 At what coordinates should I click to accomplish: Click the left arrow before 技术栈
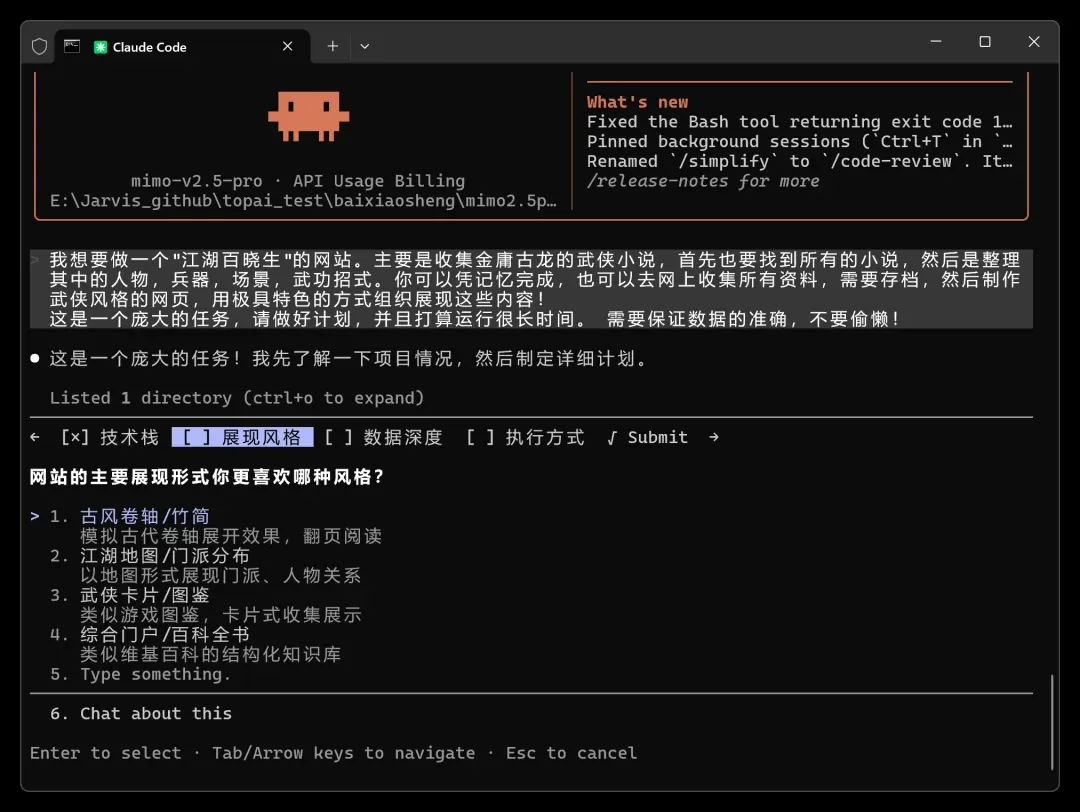35,437
